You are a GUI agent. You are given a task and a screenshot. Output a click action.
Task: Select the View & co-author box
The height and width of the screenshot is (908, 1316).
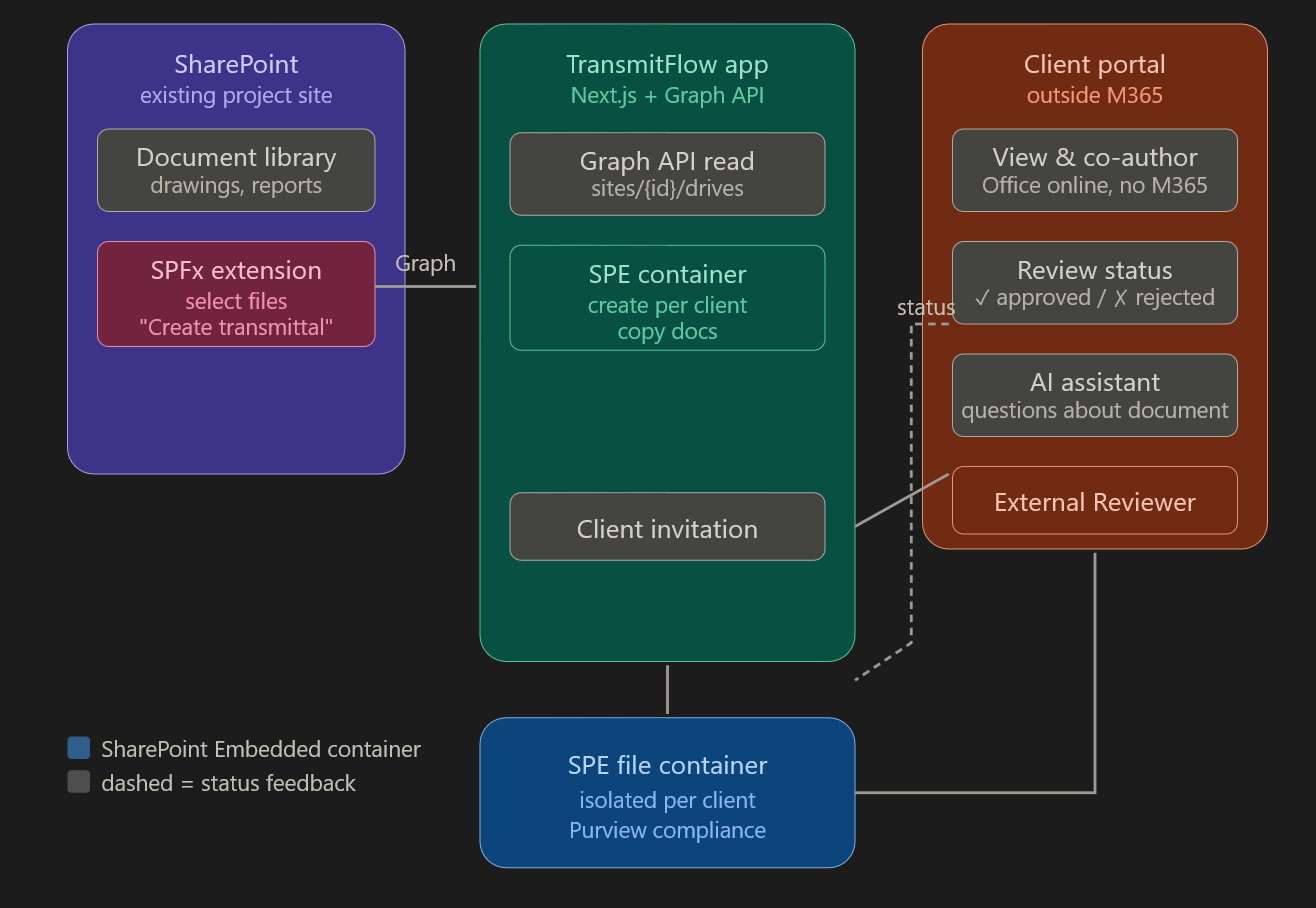[x=1095, y=170]
